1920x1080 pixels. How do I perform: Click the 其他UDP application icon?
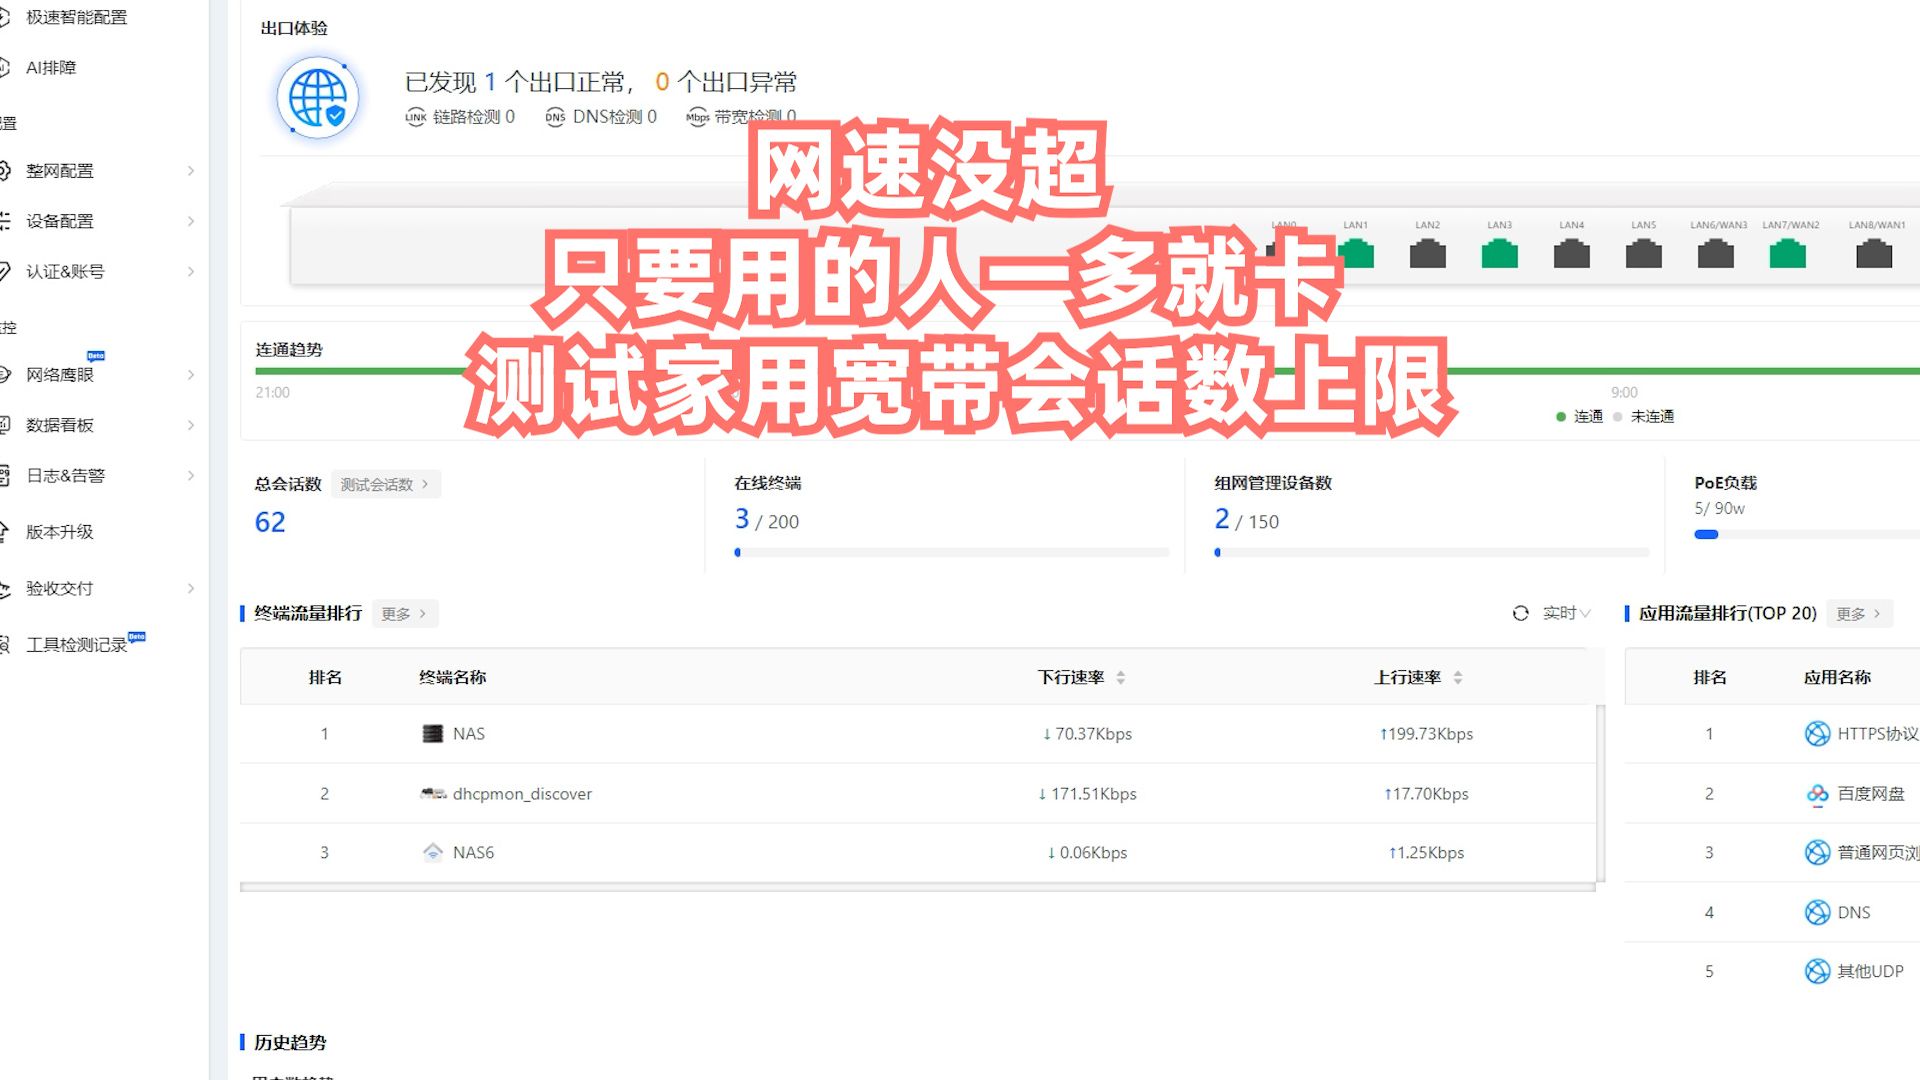point(1817,971)
